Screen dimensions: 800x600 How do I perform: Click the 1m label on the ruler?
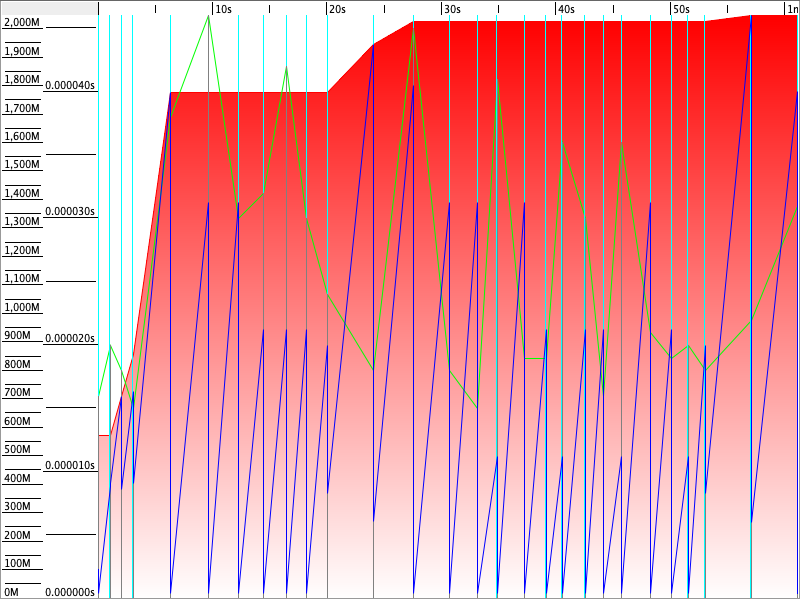[792, 9]
